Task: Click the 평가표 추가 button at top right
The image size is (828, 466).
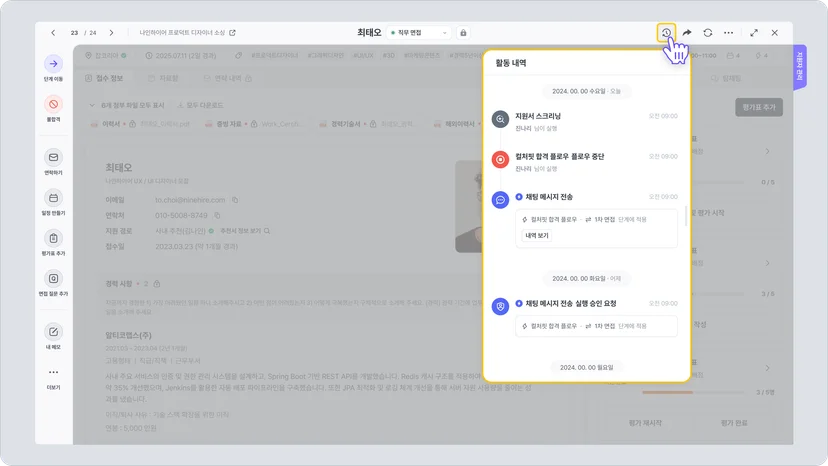Action: [x=759, y=107]
